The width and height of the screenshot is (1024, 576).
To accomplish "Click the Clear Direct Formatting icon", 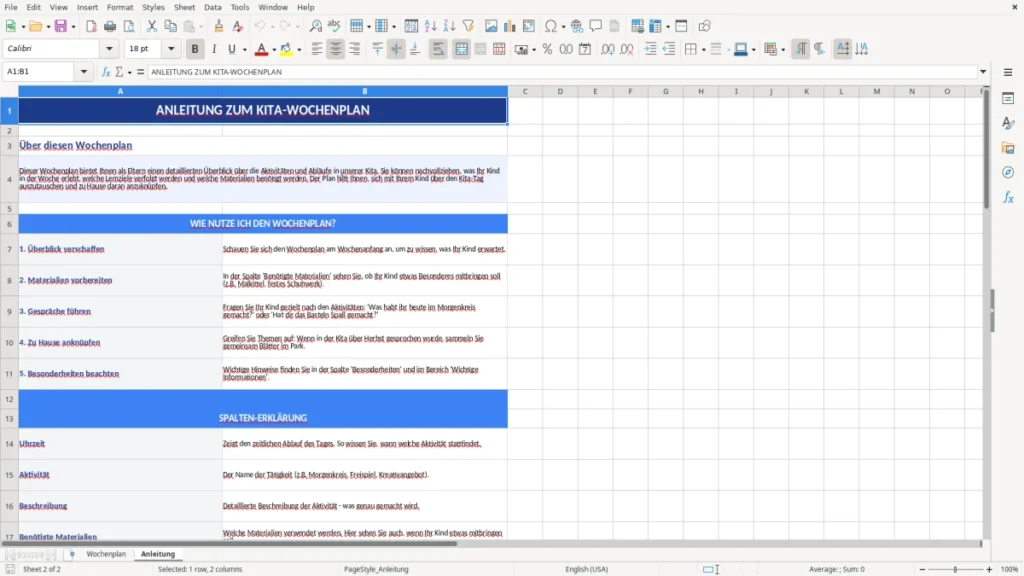I will point(238,26).
